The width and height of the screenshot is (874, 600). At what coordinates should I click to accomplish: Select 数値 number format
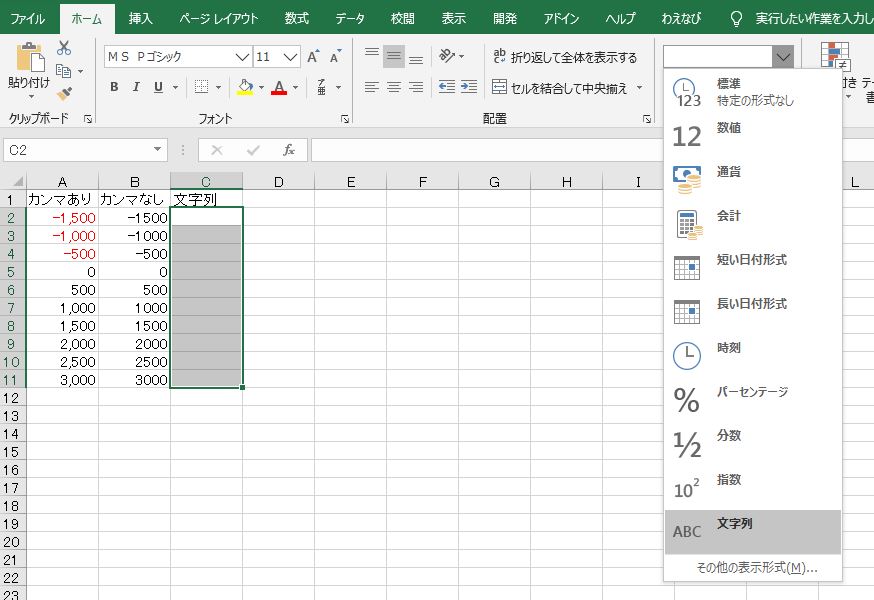click(x=752, y=136)
